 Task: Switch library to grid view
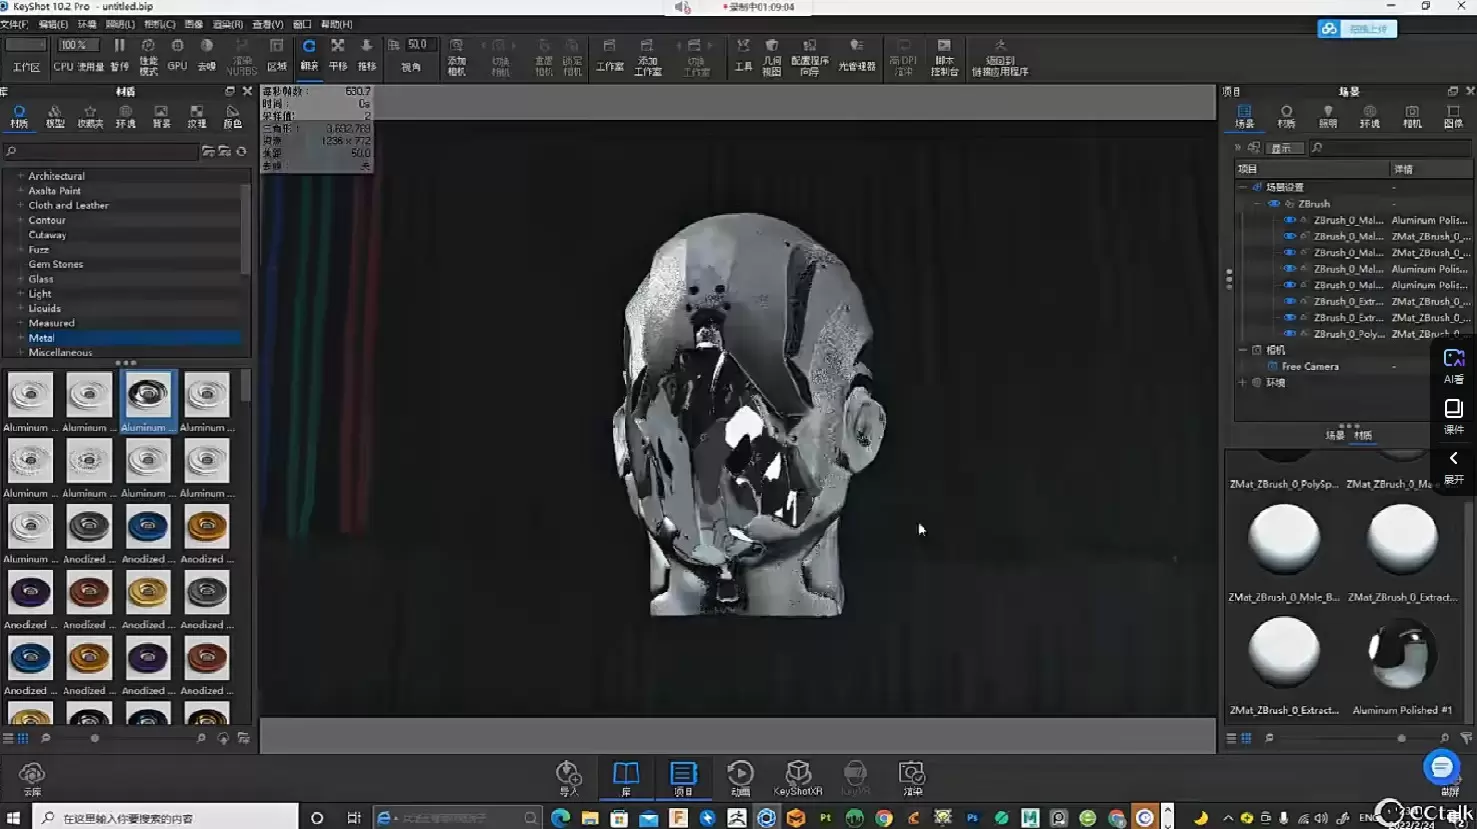point(22,738)
